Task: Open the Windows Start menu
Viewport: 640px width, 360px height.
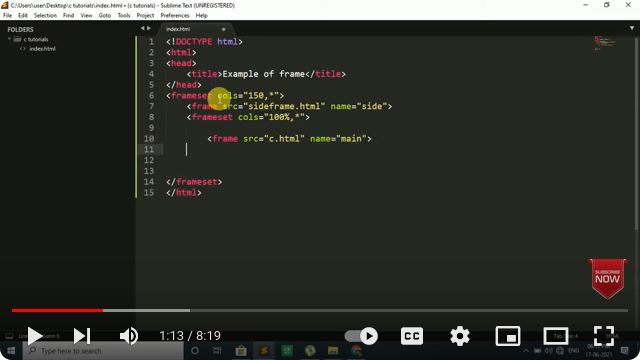Action: click(11, 351)
